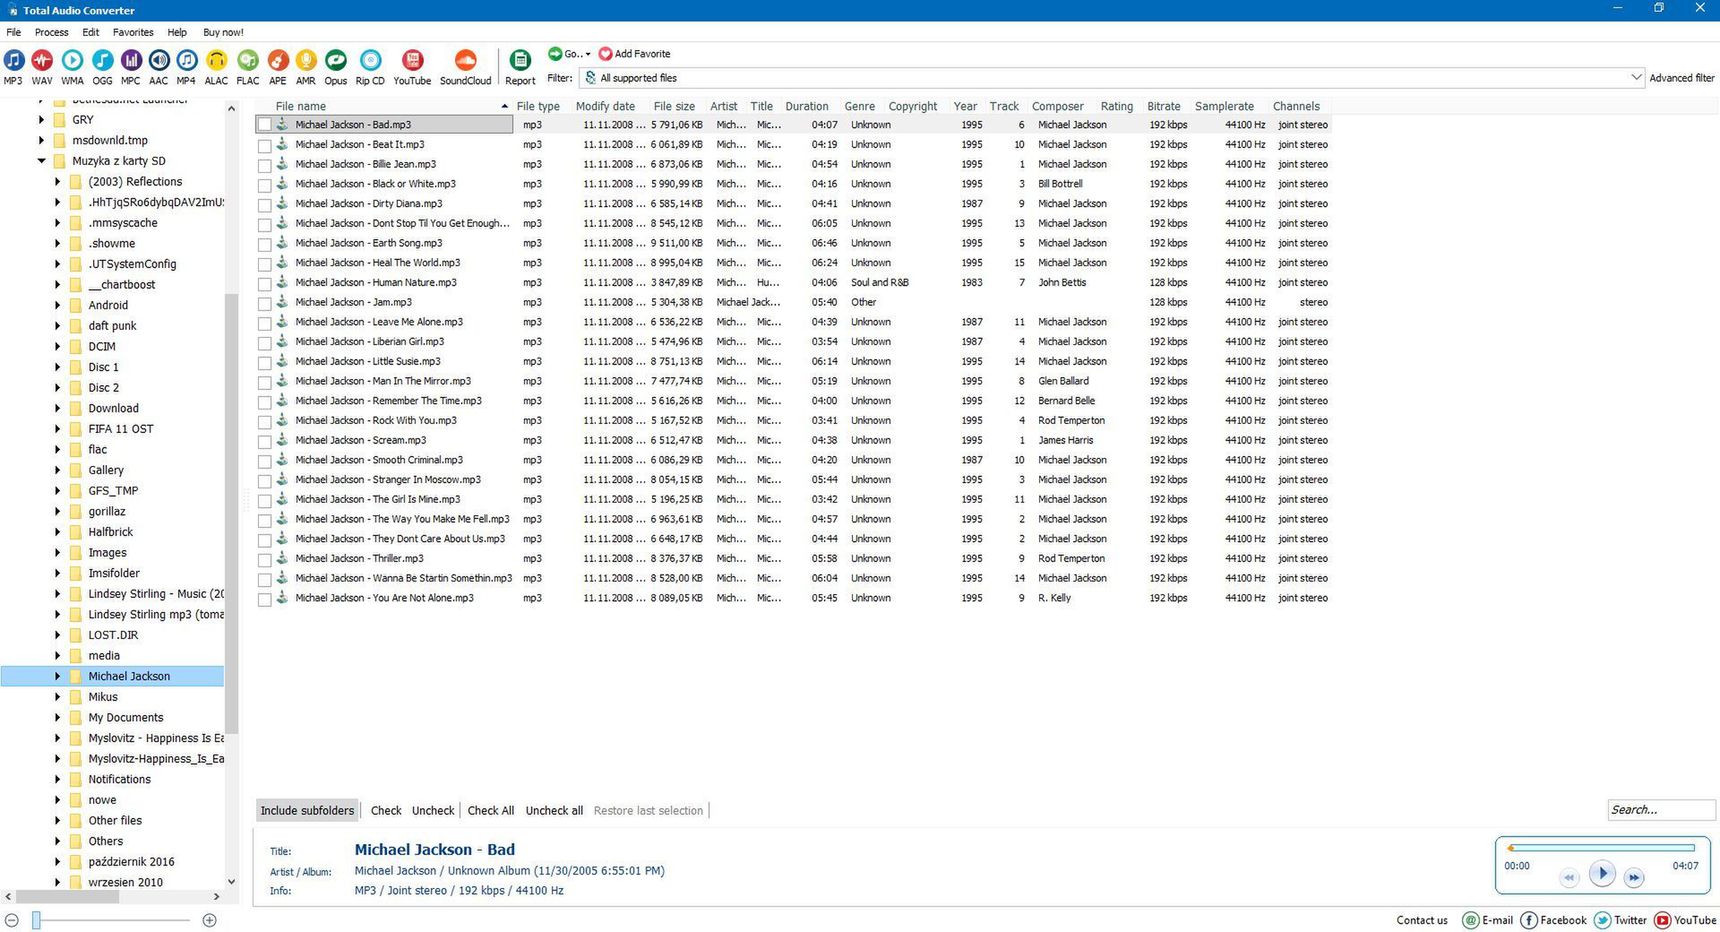Screen dimensions: 1720x932
Task: Open the File menu
Action: pos(14,32)
